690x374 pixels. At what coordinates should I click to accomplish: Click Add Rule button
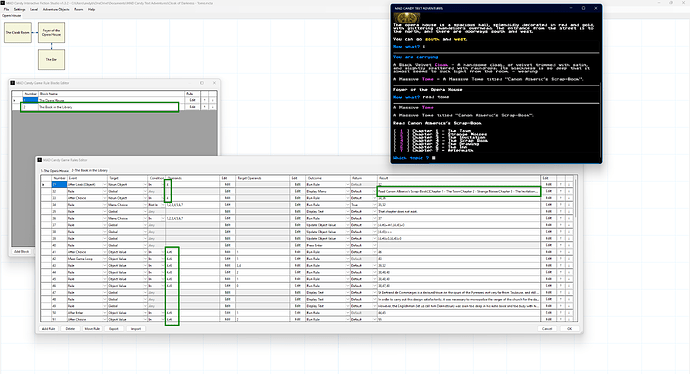48,329
